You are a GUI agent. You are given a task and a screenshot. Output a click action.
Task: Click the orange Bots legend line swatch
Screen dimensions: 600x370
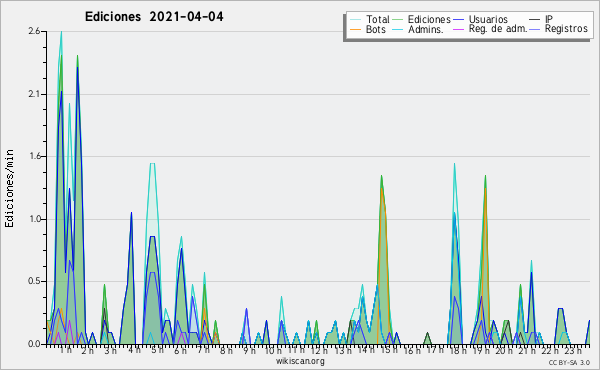pyautogui.click(x=355, y=29)
